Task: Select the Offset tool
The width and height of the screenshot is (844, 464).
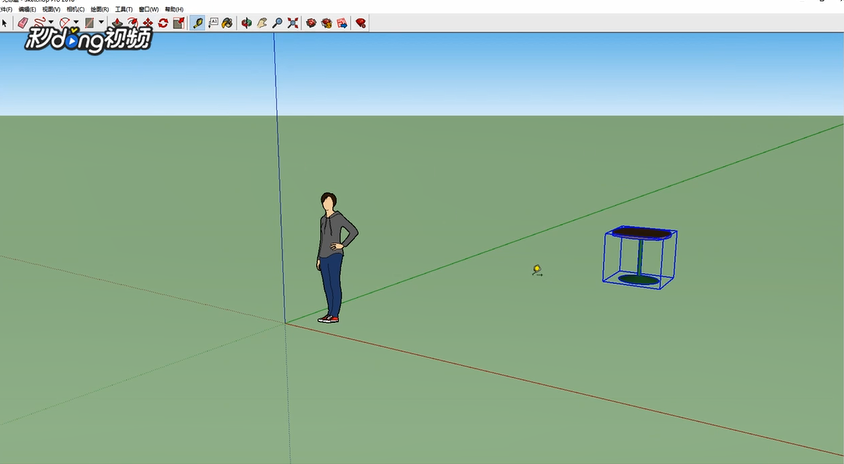Action: (x=132, y=23)
